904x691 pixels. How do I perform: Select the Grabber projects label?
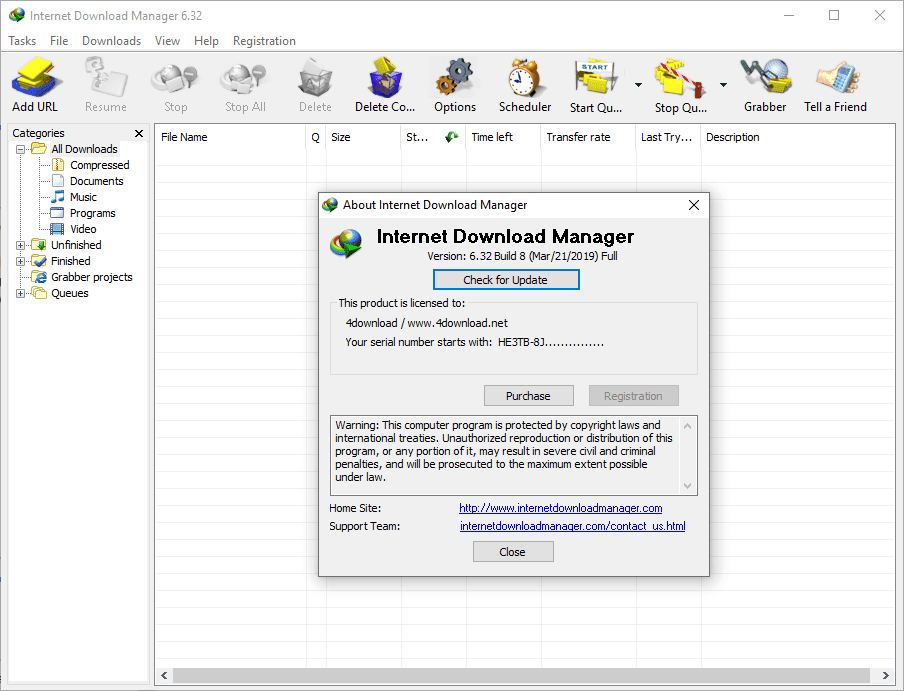[x=92, y=277]
